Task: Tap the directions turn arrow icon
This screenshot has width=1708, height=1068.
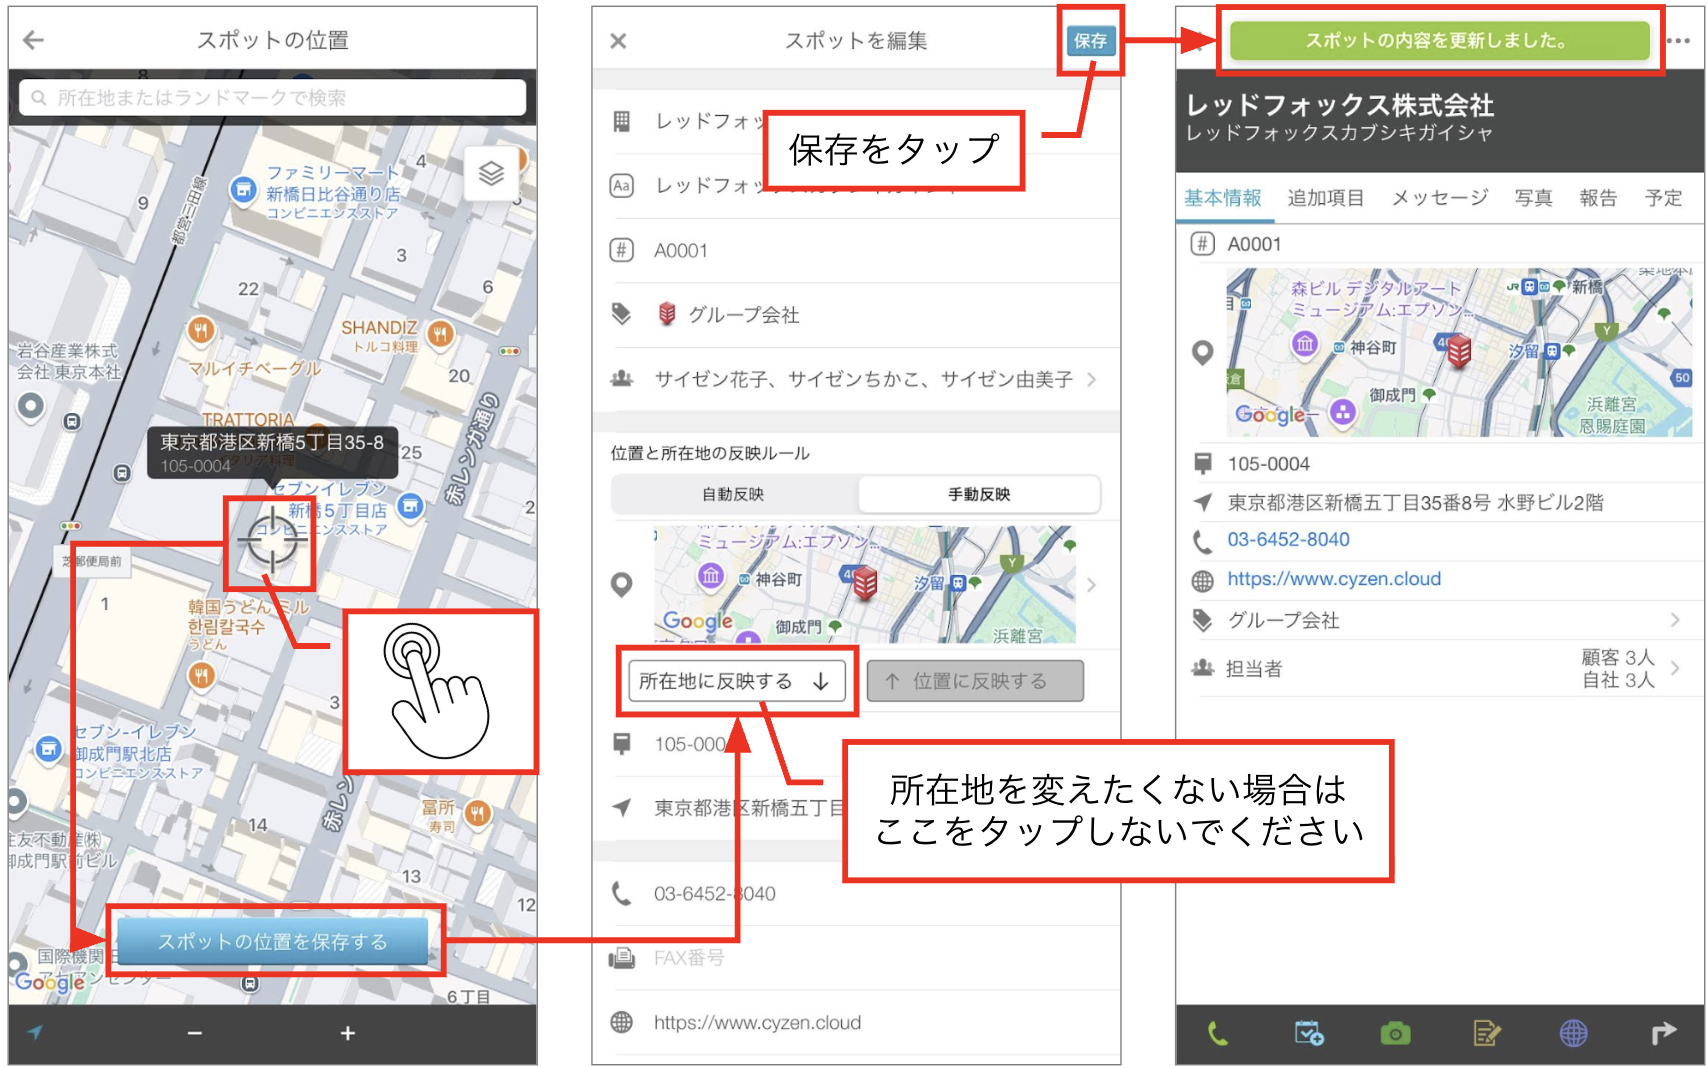Action: [x=1662, y=1033]
